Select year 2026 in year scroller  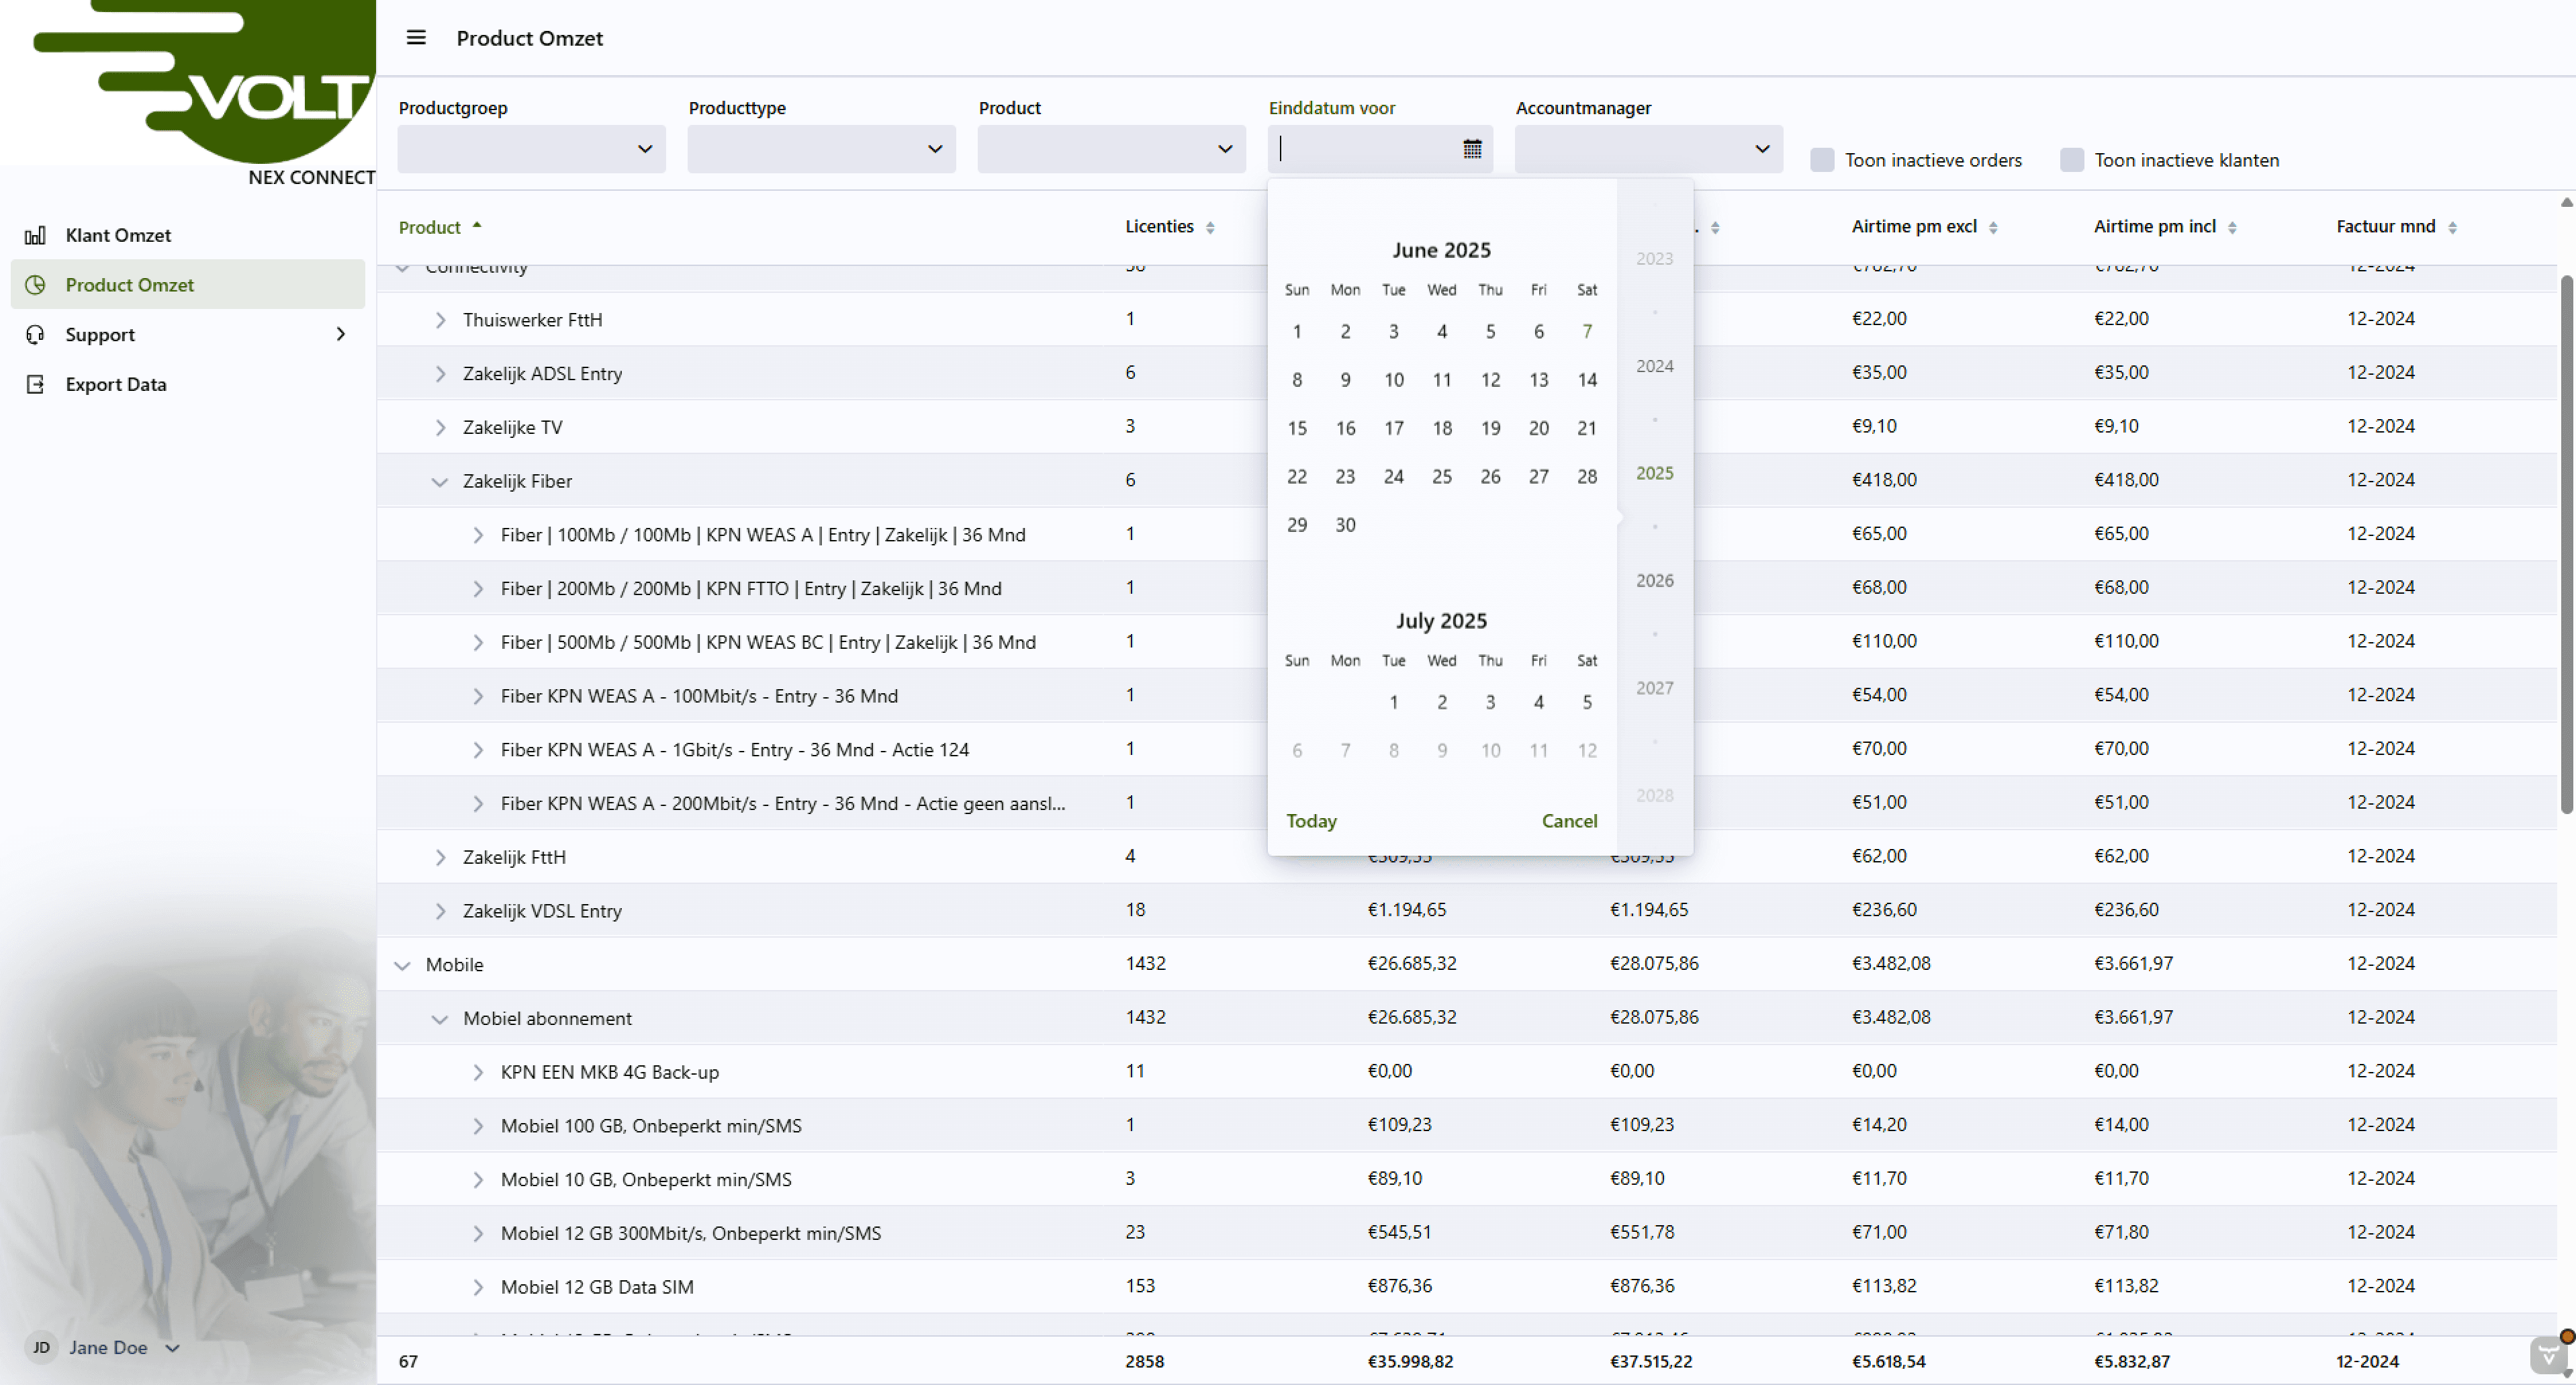(1654, 581)
